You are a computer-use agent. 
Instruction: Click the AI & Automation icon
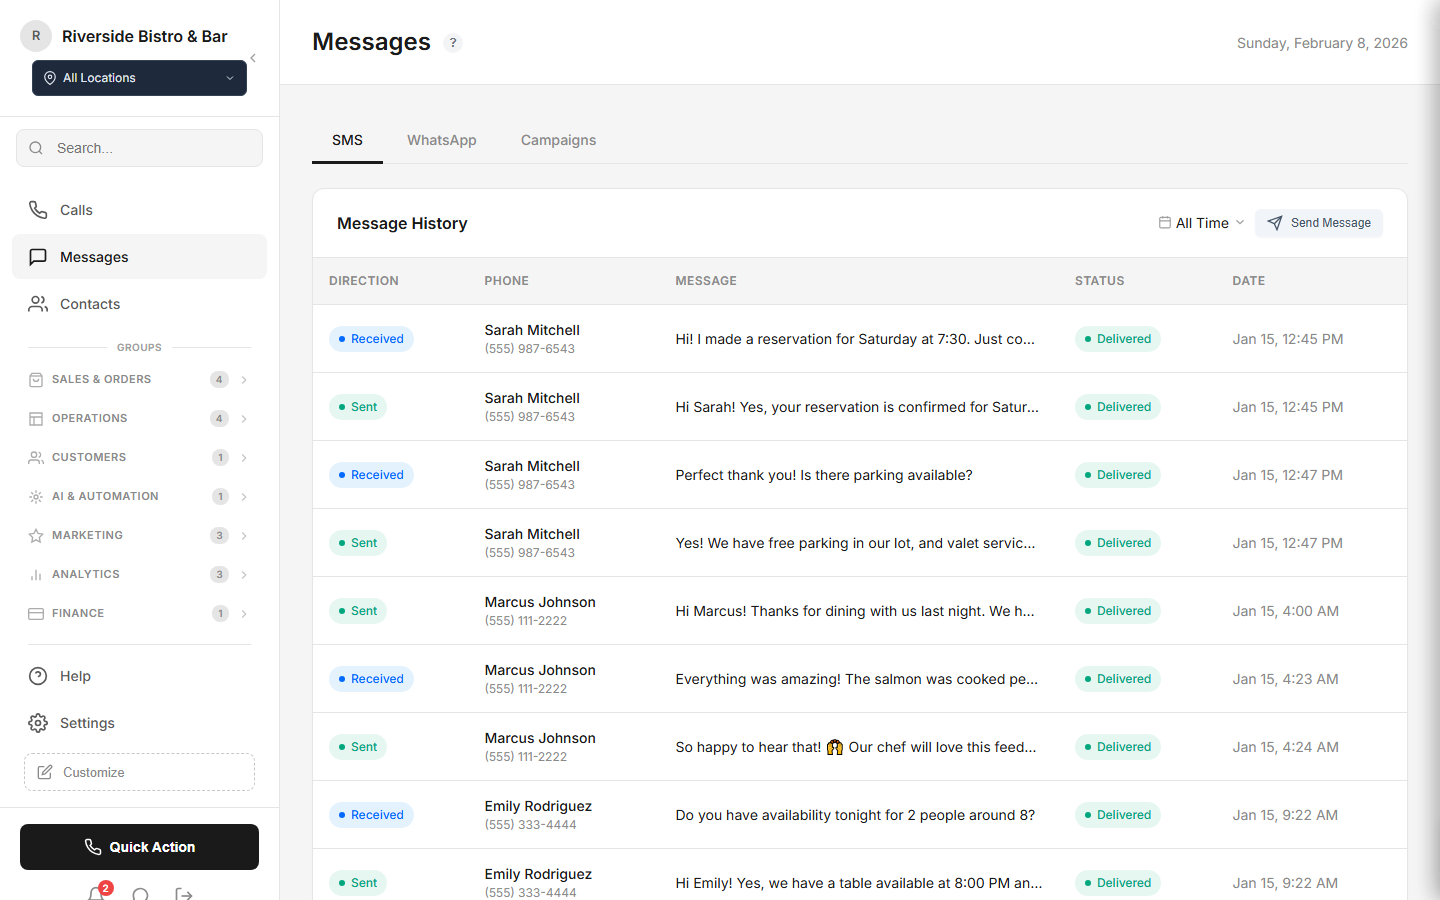point(36,496)
